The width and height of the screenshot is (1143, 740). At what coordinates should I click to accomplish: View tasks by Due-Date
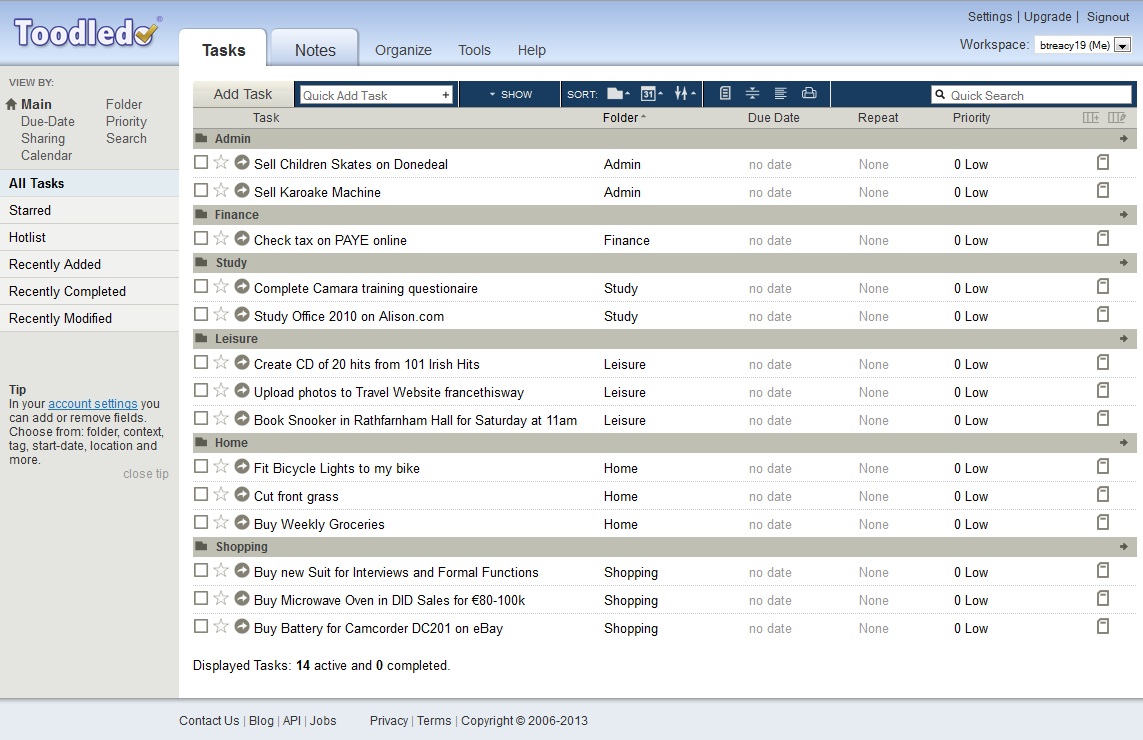(47, 121)
